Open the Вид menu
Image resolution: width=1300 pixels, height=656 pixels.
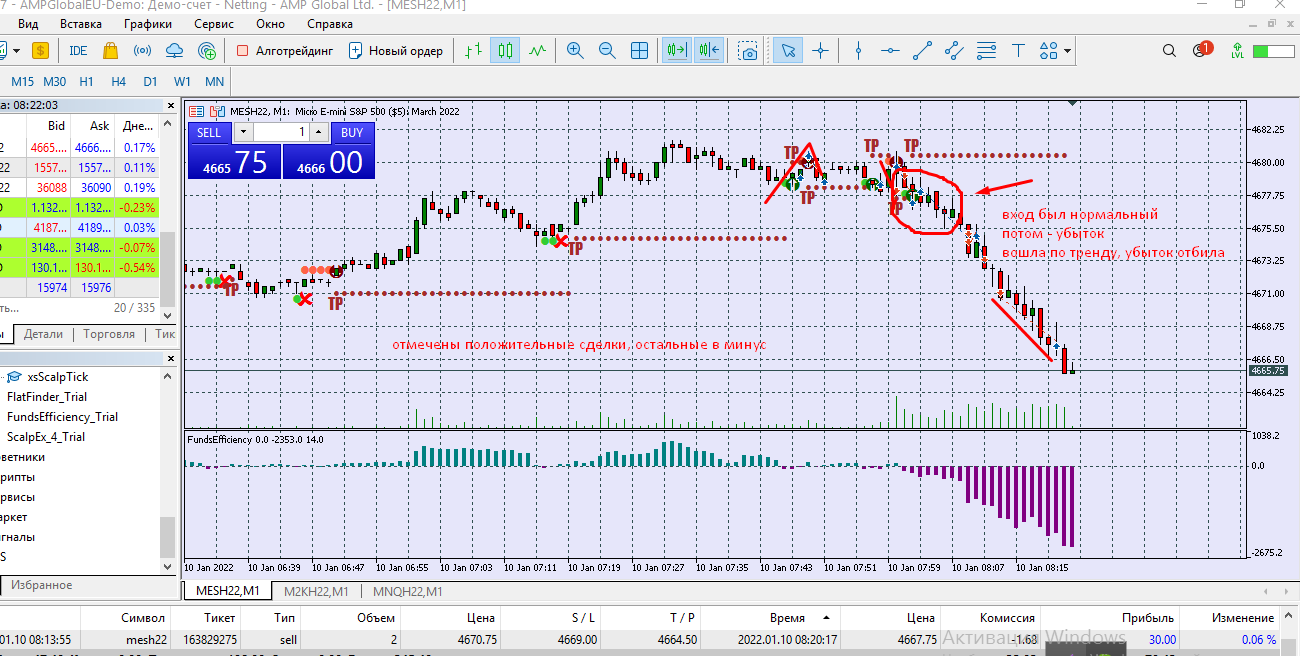pyautogui.click(x=29, y=23)
